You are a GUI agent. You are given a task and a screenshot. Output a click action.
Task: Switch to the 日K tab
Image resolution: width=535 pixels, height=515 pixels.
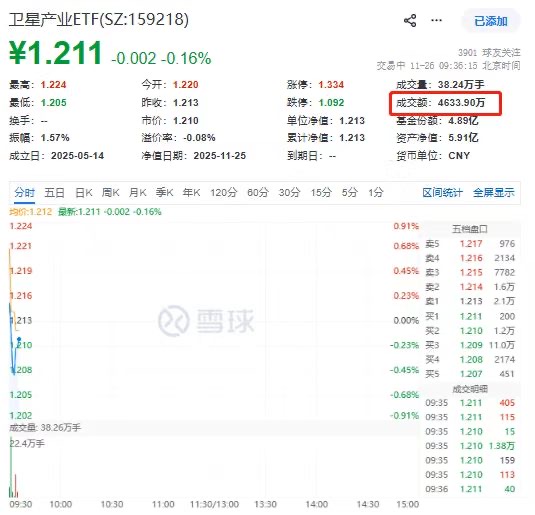84,192
